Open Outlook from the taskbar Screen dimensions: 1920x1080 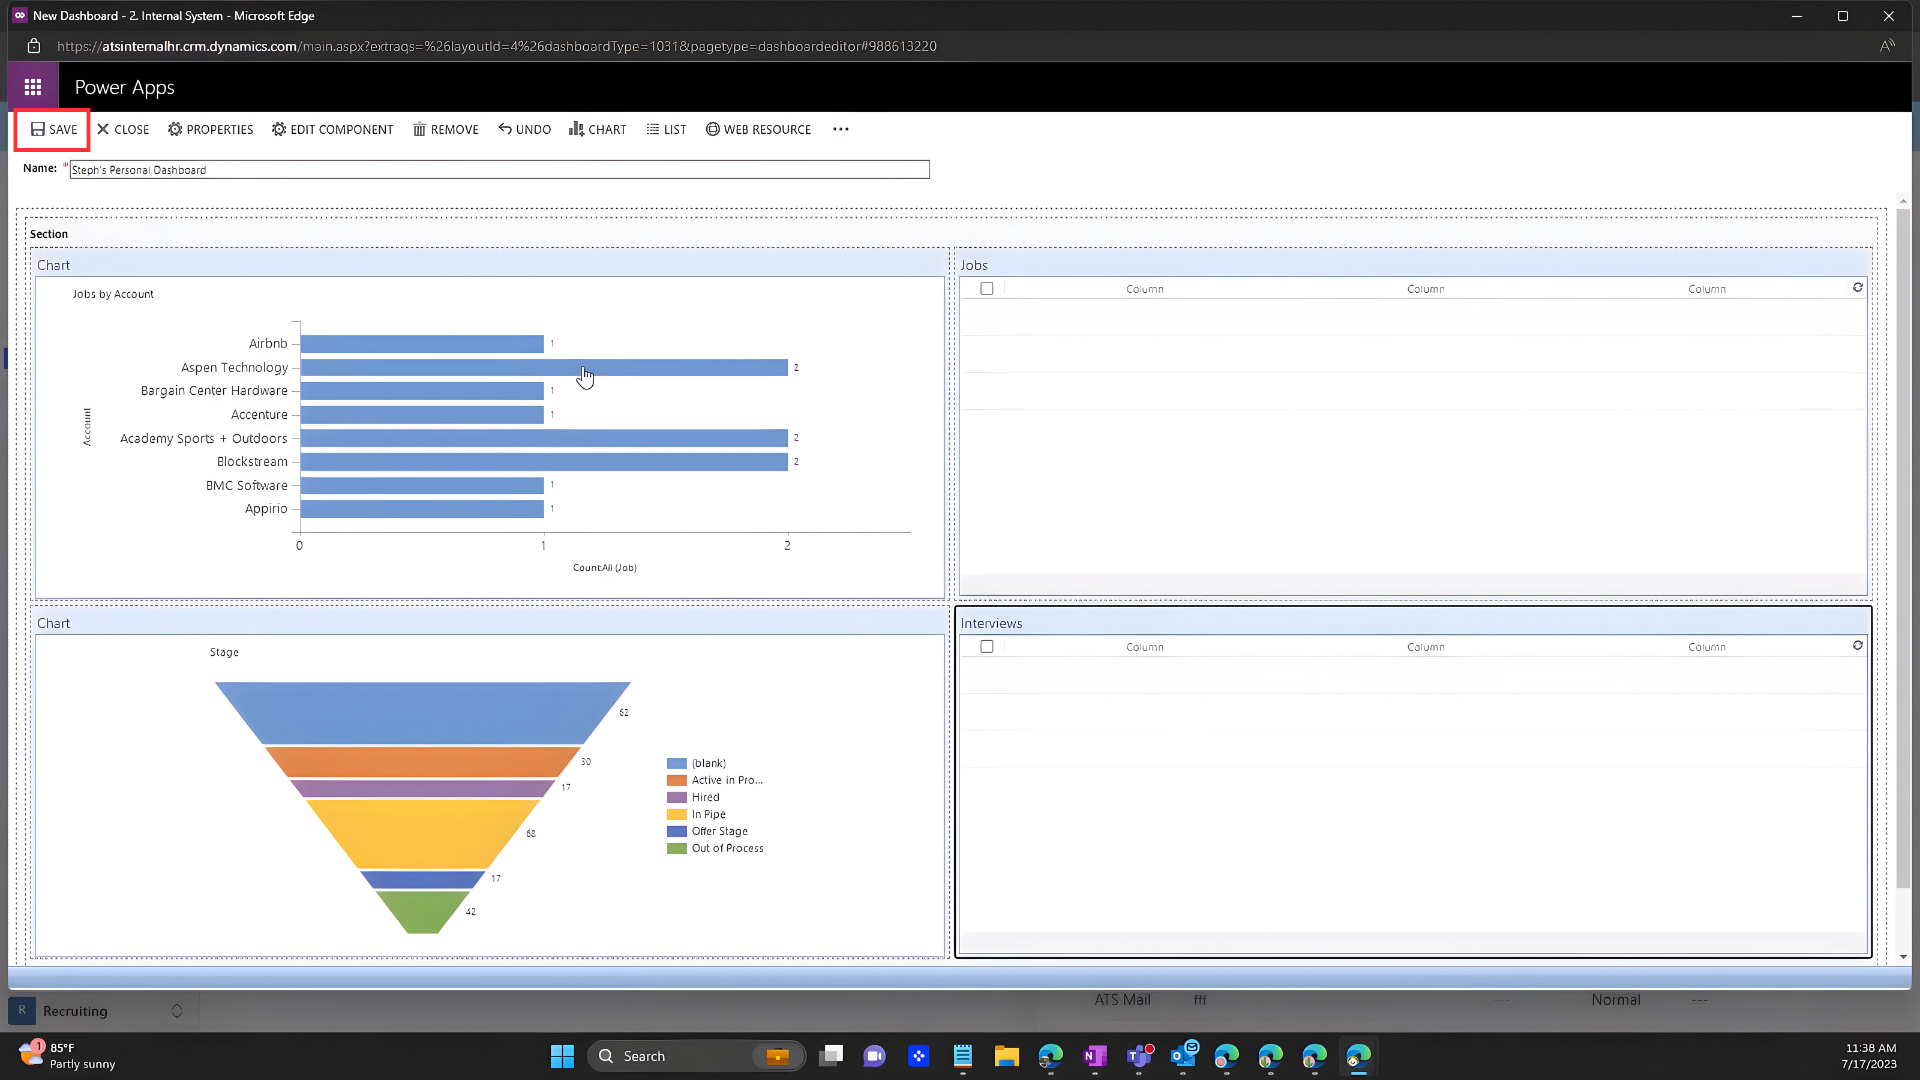point(1184,1056)
